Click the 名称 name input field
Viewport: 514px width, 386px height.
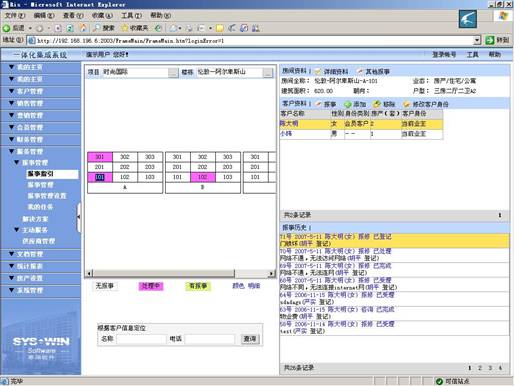click(x=141, y=339)
